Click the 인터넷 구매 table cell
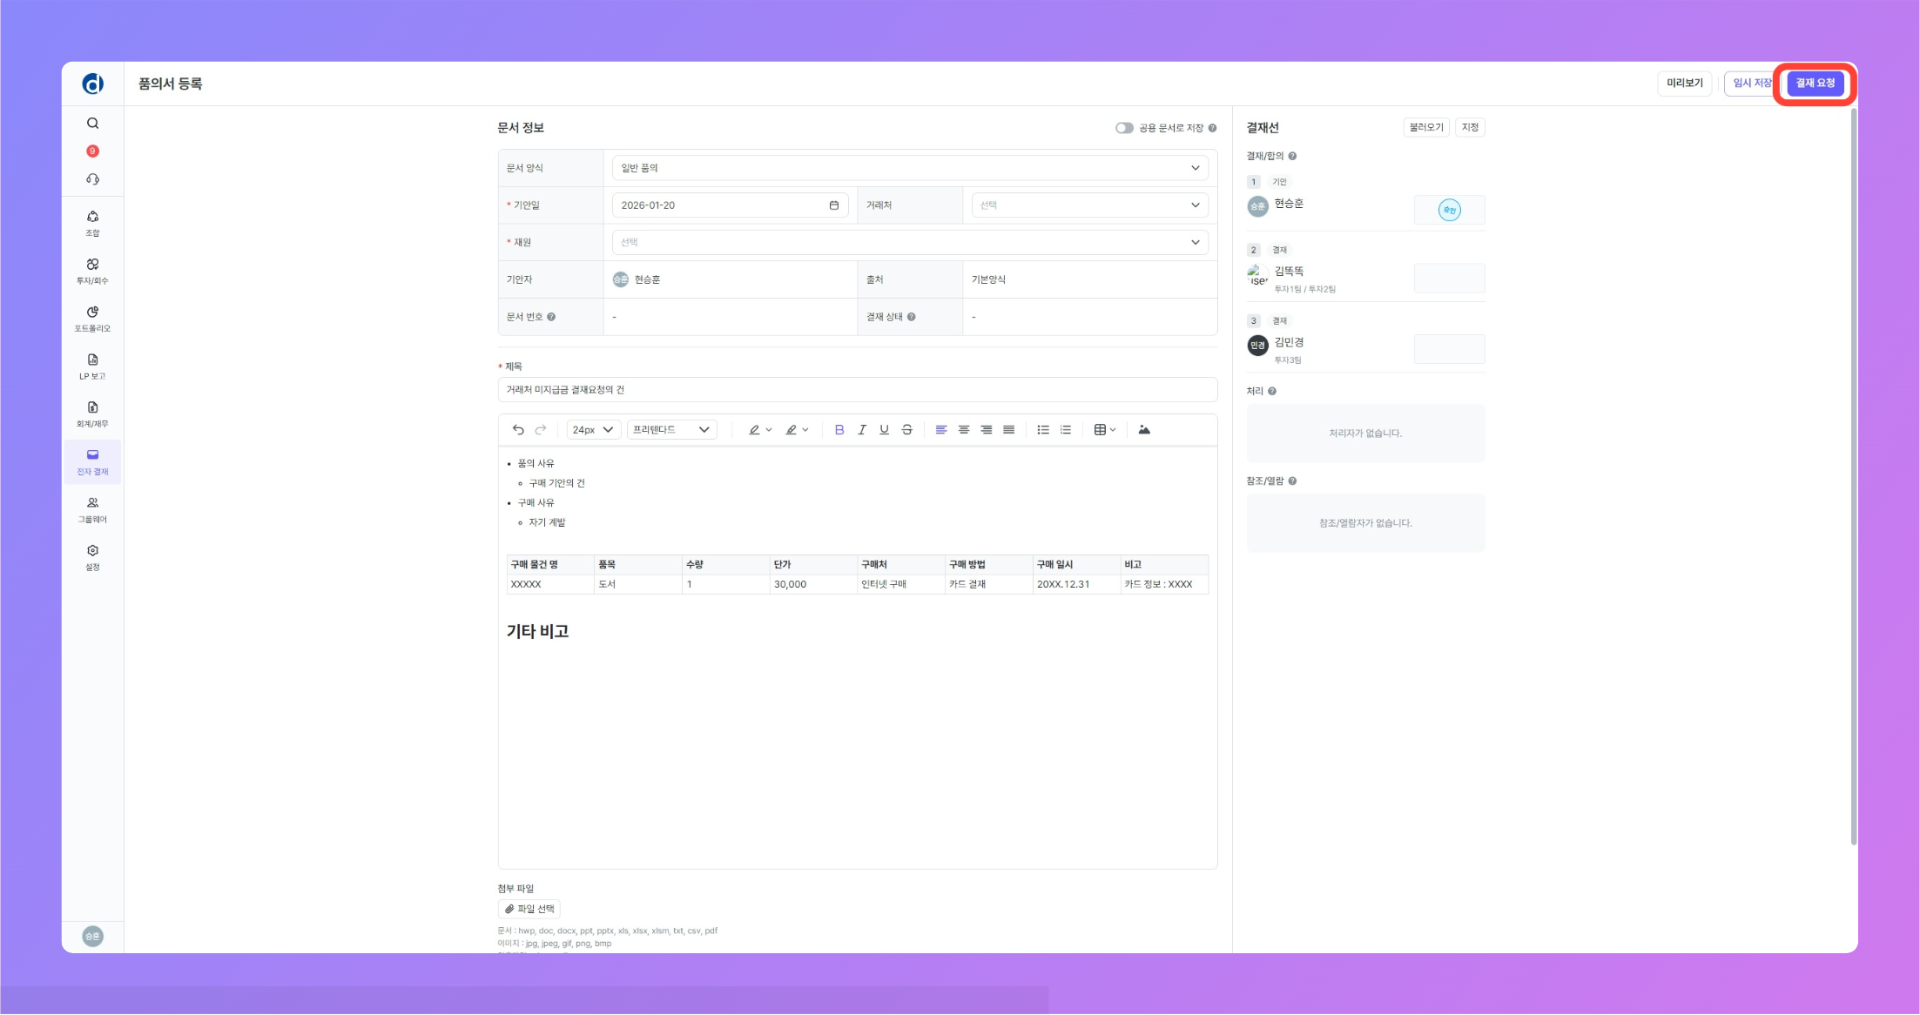The height and width of the screenshot is (1015, 1920). pyautogui.click(x=901, y=585)
